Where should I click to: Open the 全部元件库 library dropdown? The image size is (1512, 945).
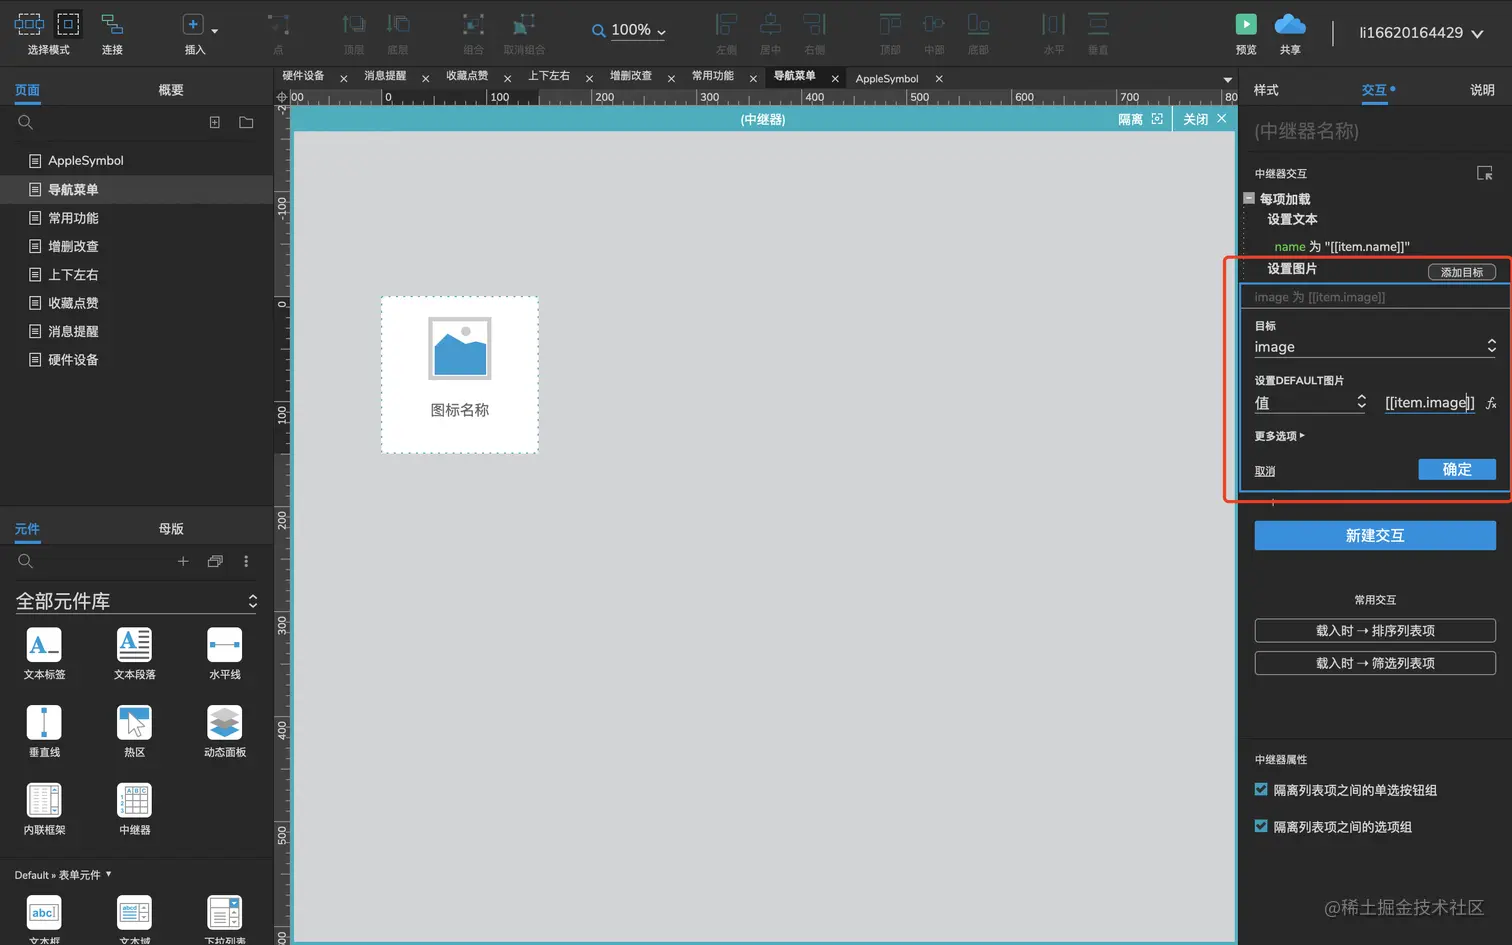coord(136,601)
